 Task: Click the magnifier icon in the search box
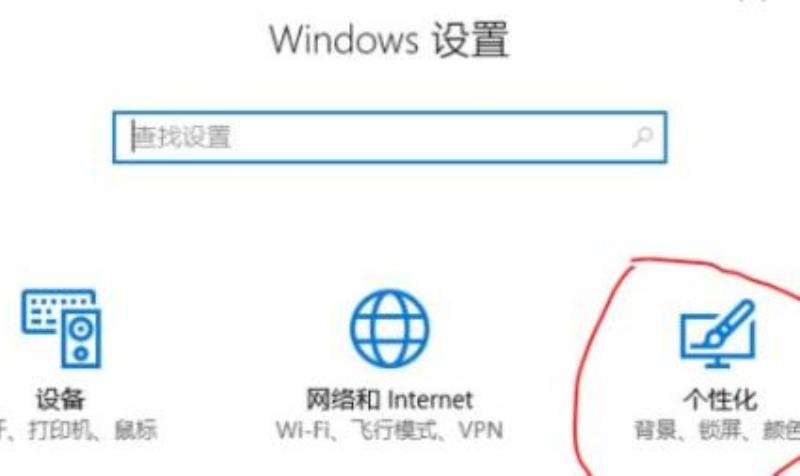[642, 137]
